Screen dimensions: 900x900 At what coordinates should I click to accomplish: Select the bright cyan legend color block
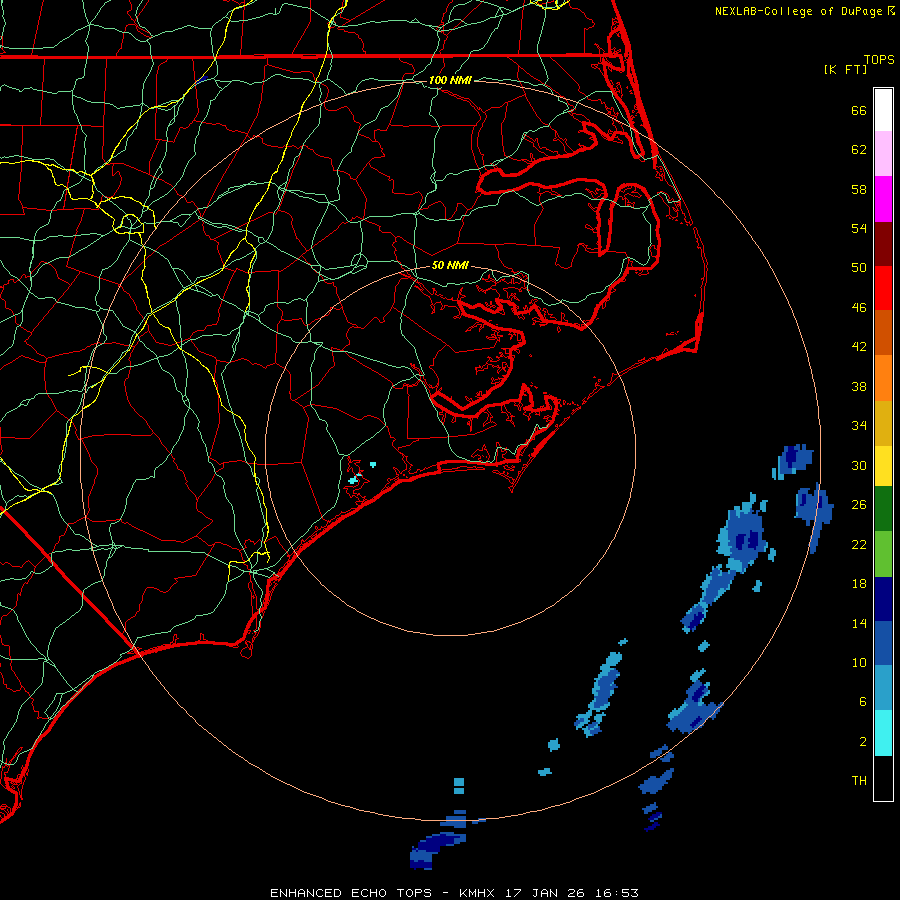(883, 733)
